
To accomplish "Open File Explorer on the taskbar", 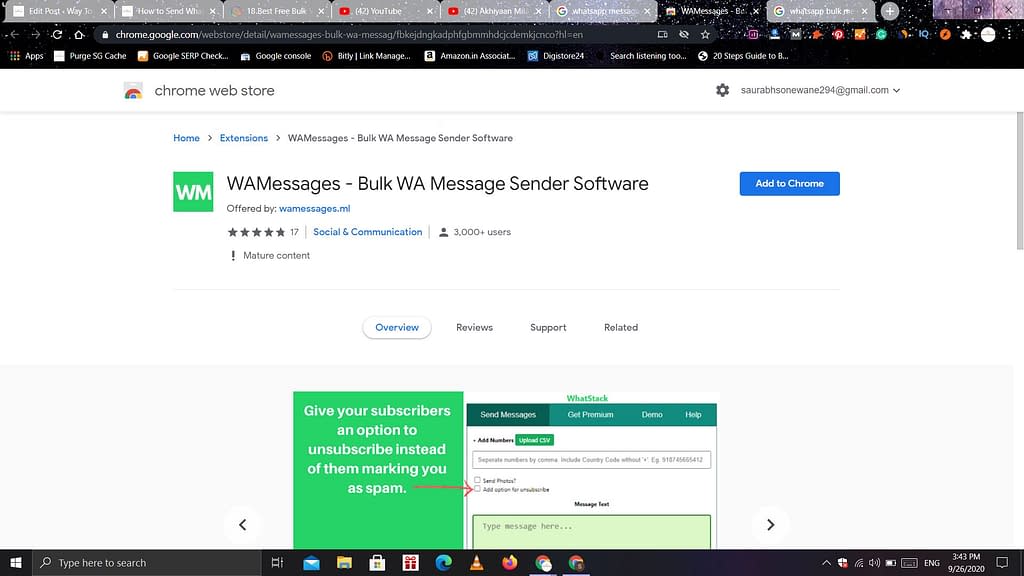I will [344, 562].
